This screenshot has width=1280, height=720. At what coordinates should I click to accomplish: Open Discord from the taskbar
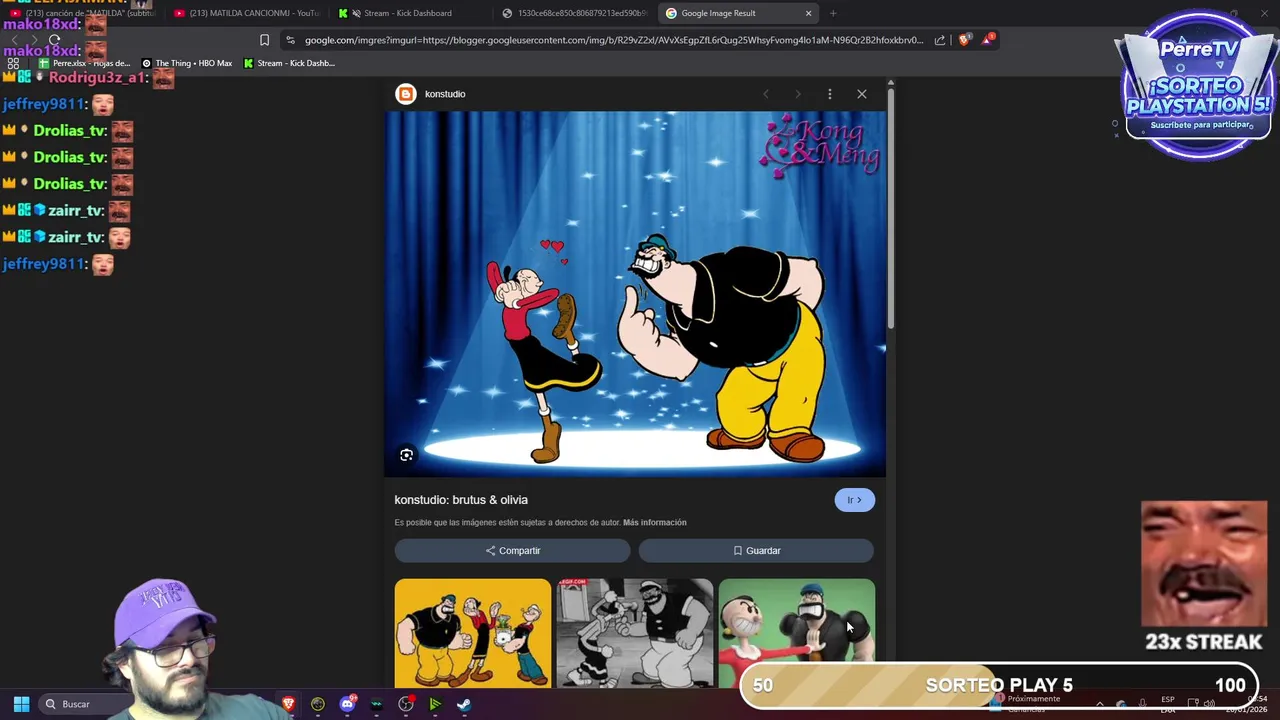347,704
